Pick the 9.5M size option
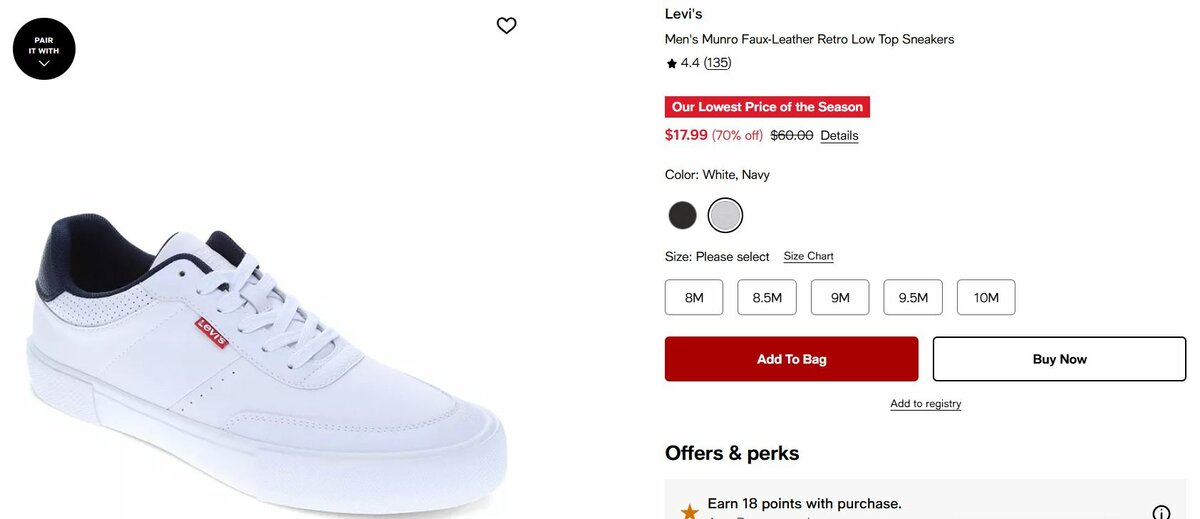This screenshot has width=1200, height=519. [913, 298]
